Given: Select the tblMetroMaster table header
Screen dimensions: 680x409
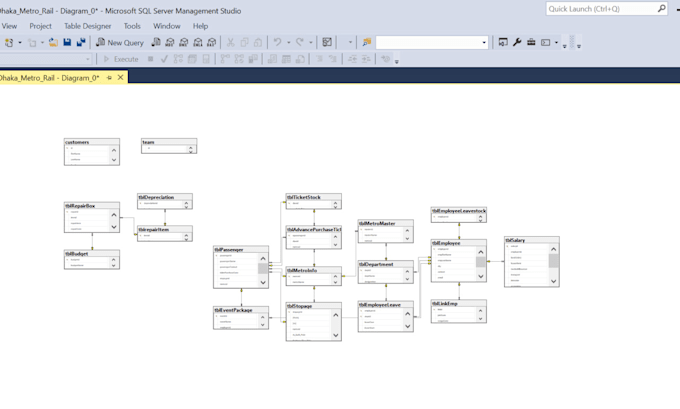Looking at the screenshot, I should [386, 223].
